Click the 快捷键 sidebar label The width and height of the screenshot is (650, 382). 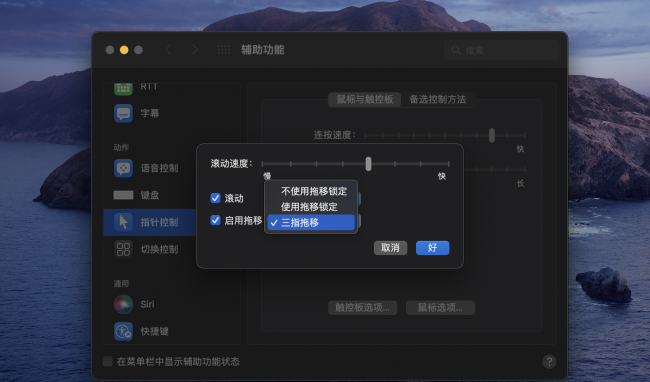154,331
